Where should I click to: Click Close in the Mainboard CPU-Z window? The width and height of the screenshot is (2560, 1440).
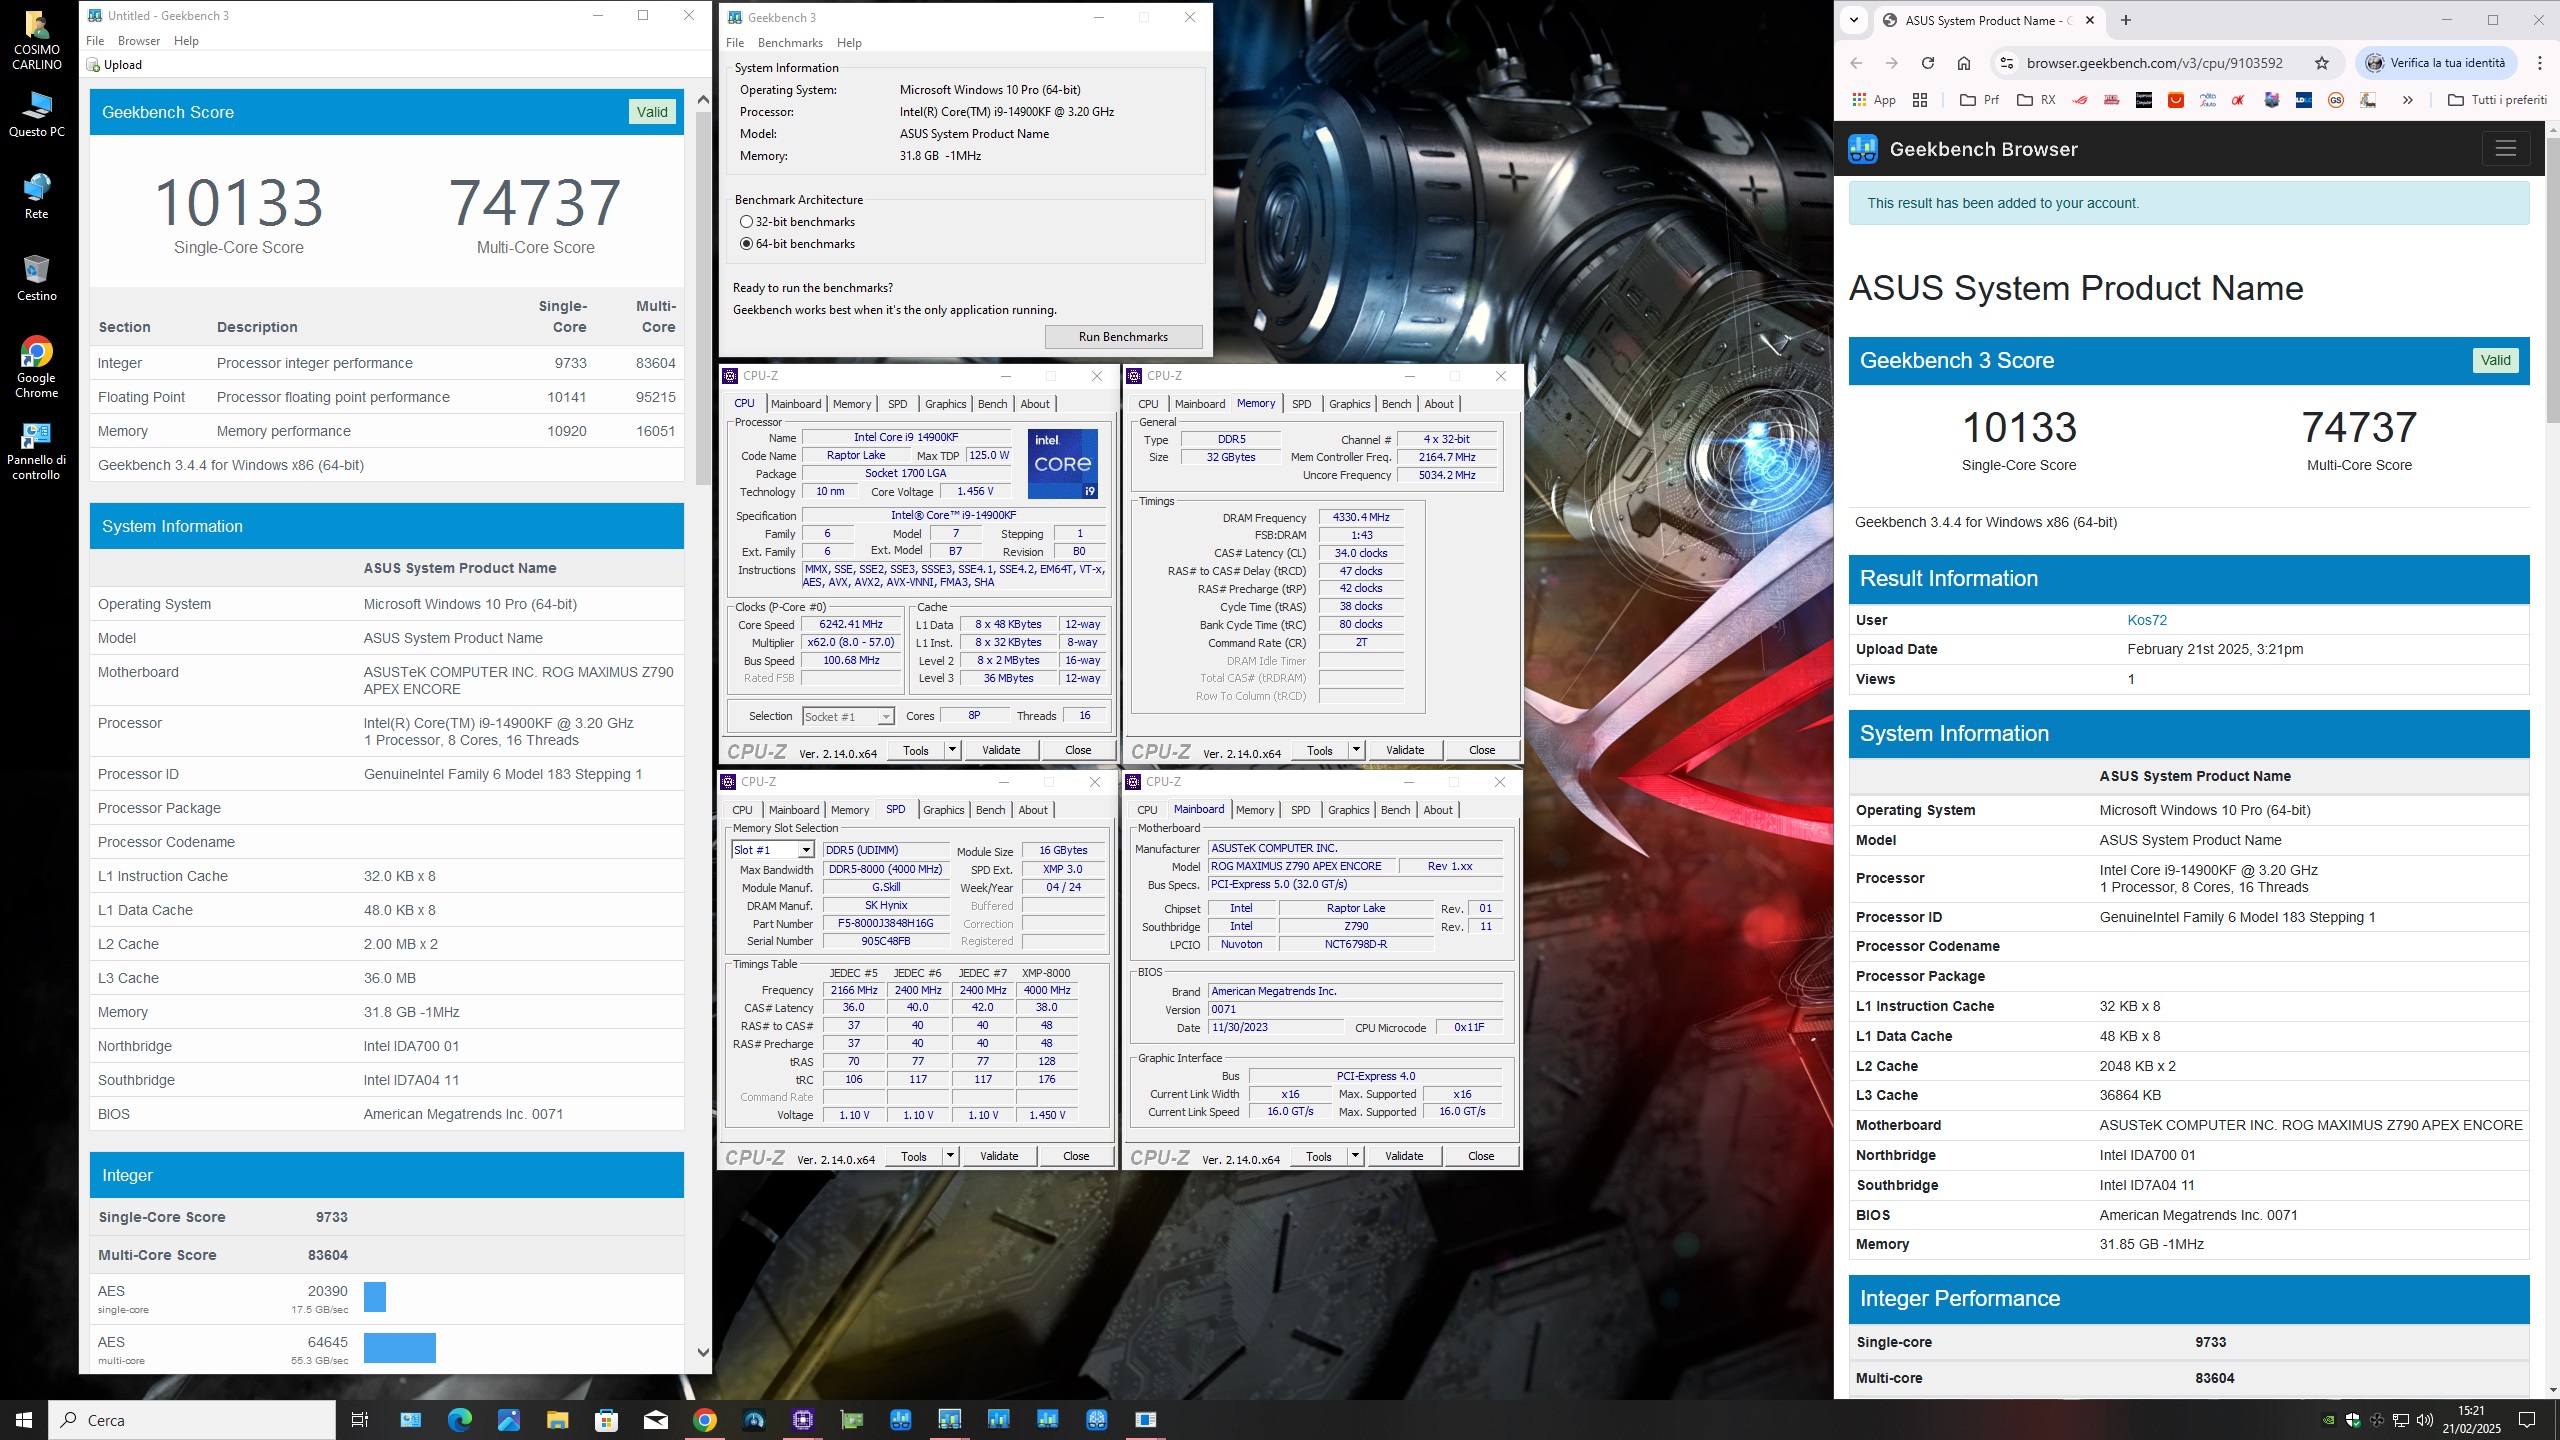coord(1481,1157)
